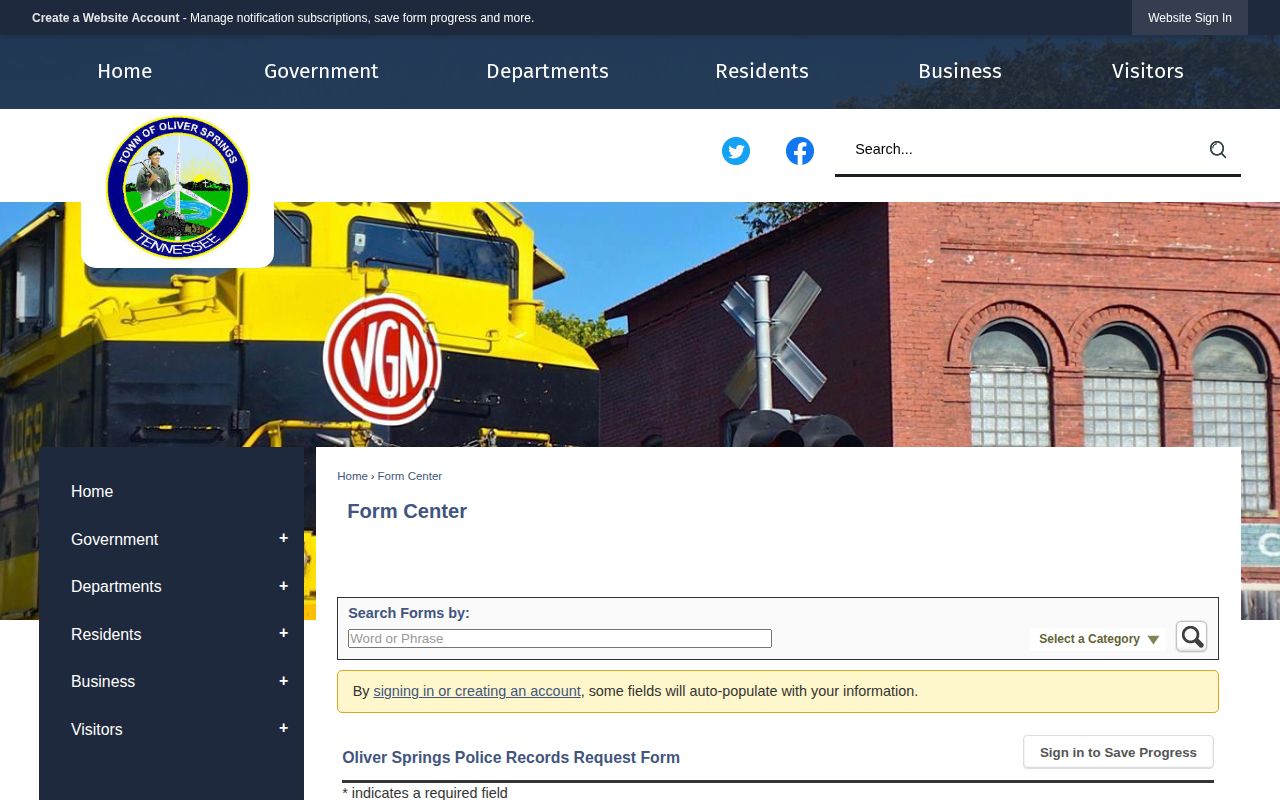The image size is (1280, 800).
Task: Open the Government top navigation menu
Action: [321, 71]
